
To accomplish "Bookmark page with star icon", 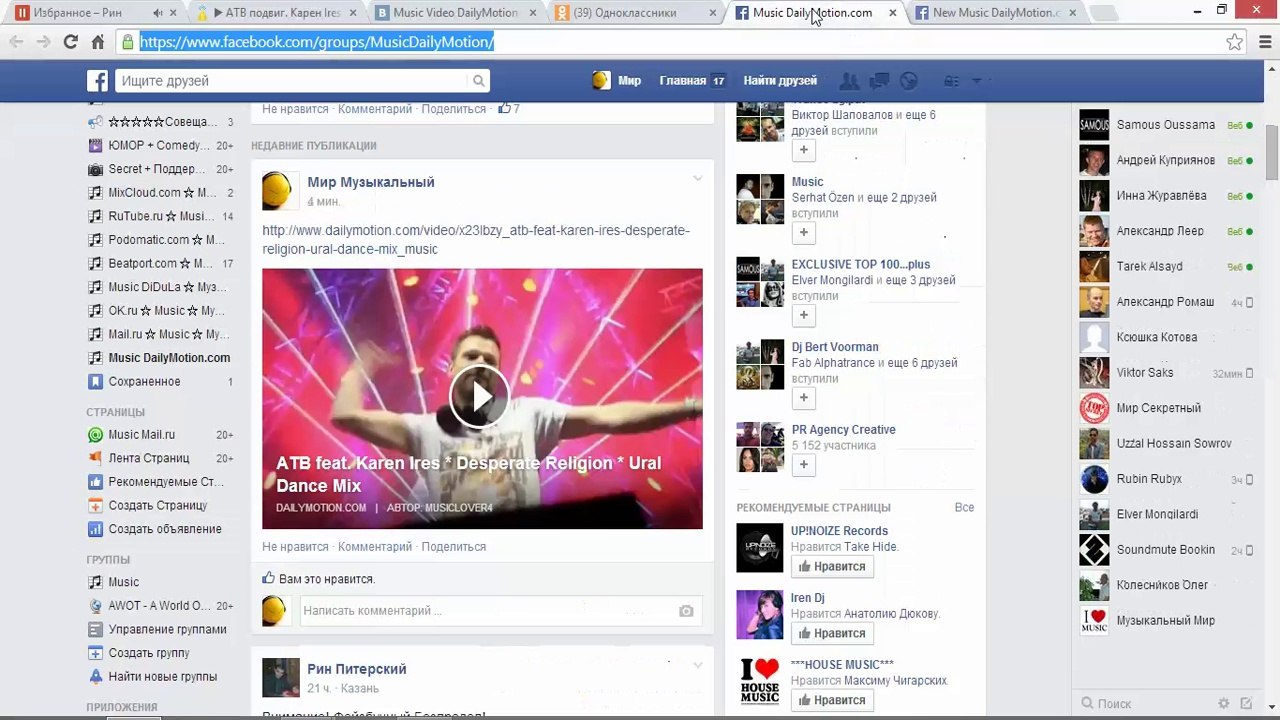I will coord(1235,42).
